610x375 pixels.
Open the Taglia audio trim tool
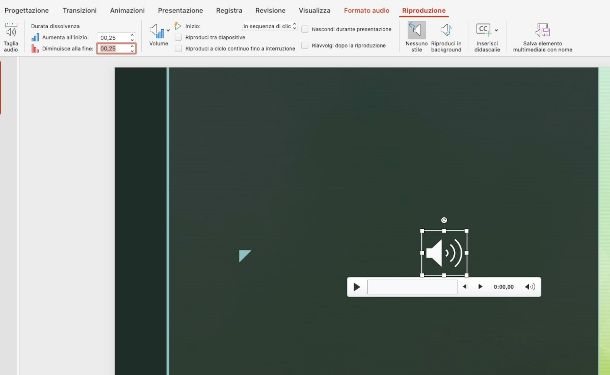[x=11, y=37]
